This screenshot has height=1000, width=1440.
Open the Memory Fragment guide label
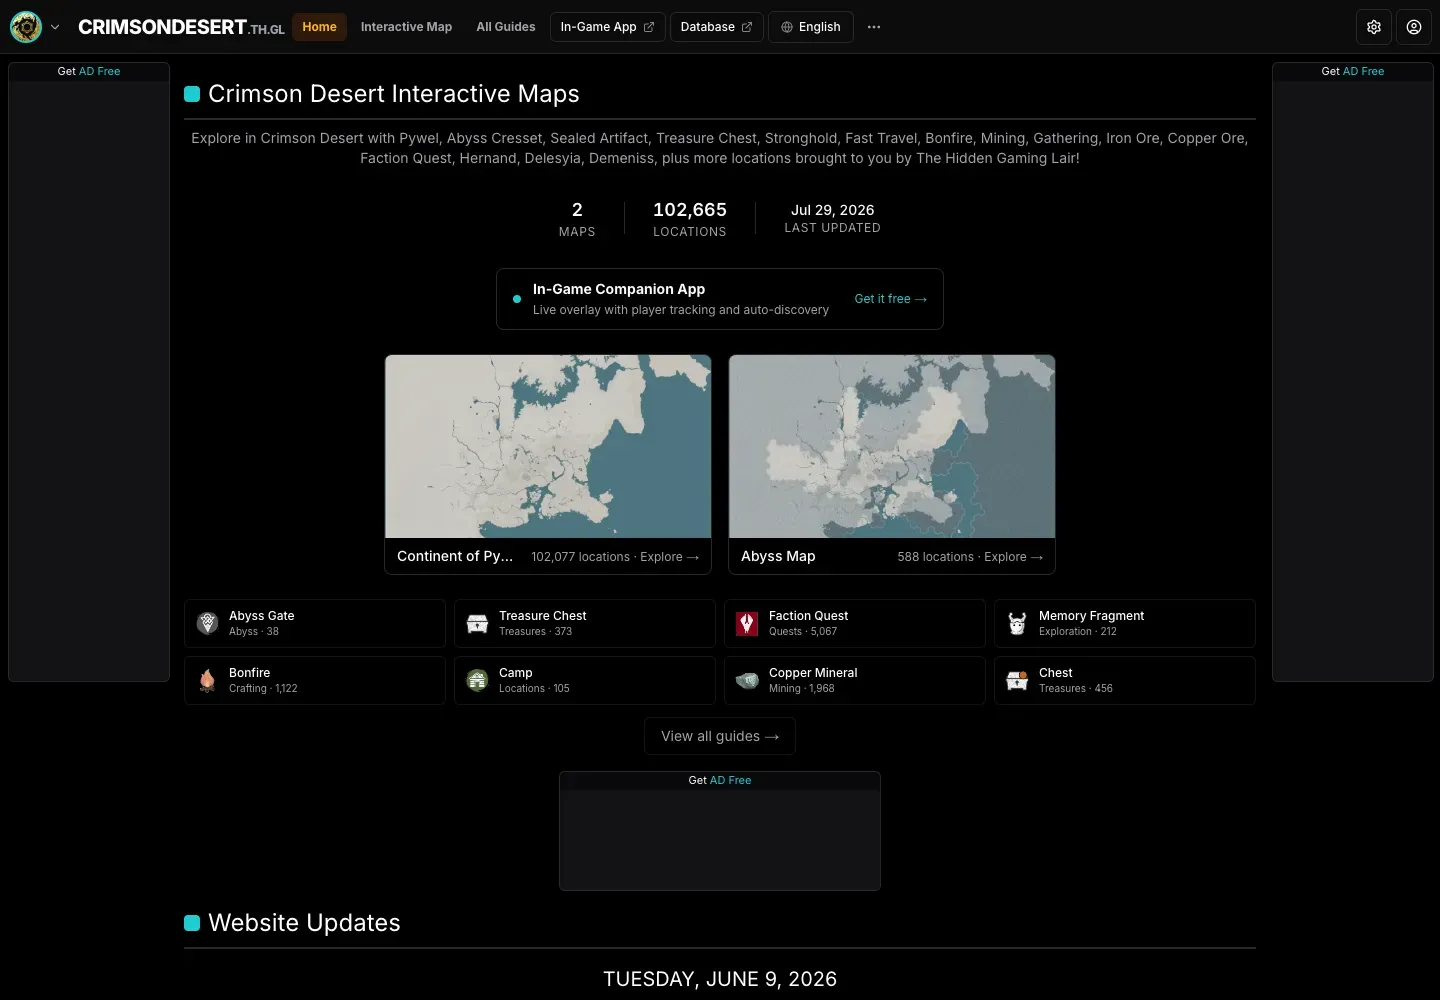[1091, 616]
